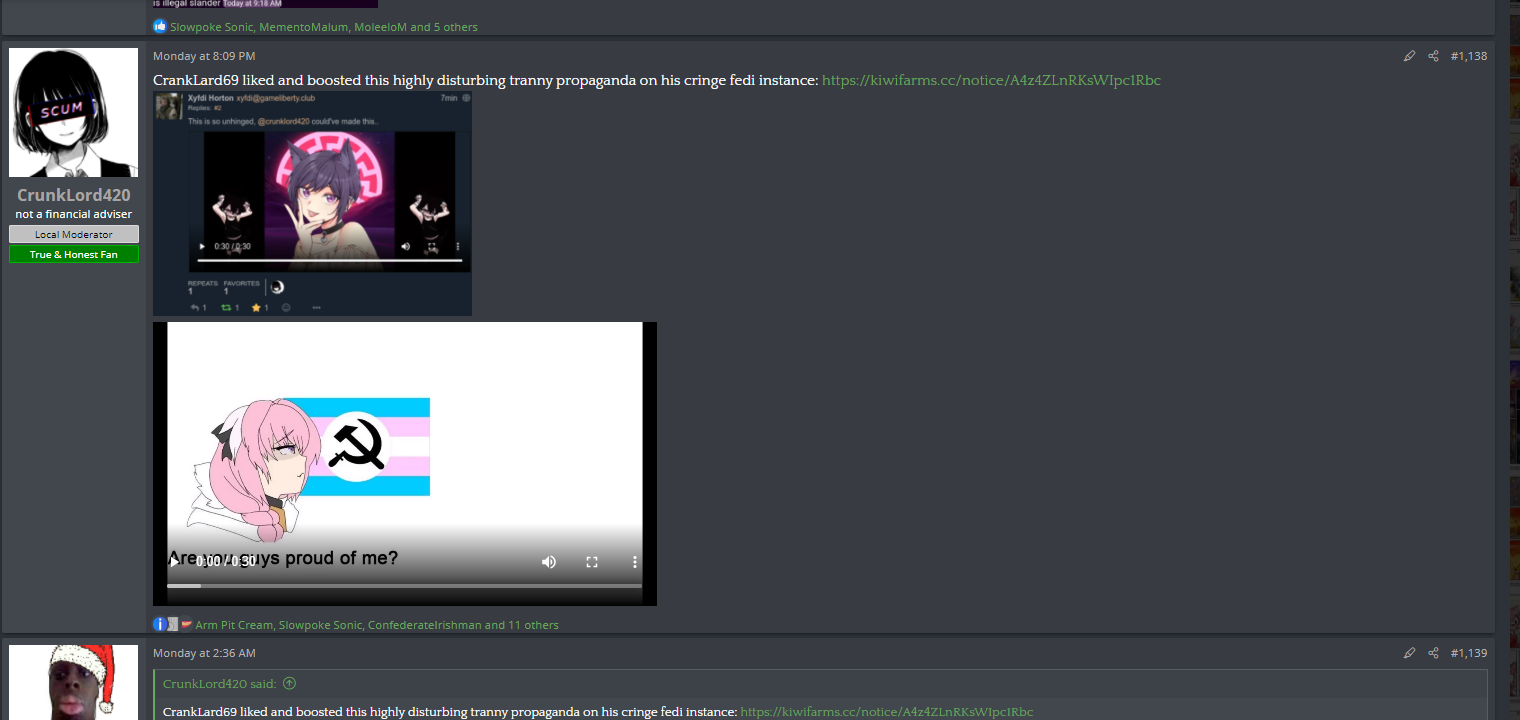This screenshot has height=720, width=1520.
Task: Jump to quoted post via up-arrow icon
Action: [290, 684]
